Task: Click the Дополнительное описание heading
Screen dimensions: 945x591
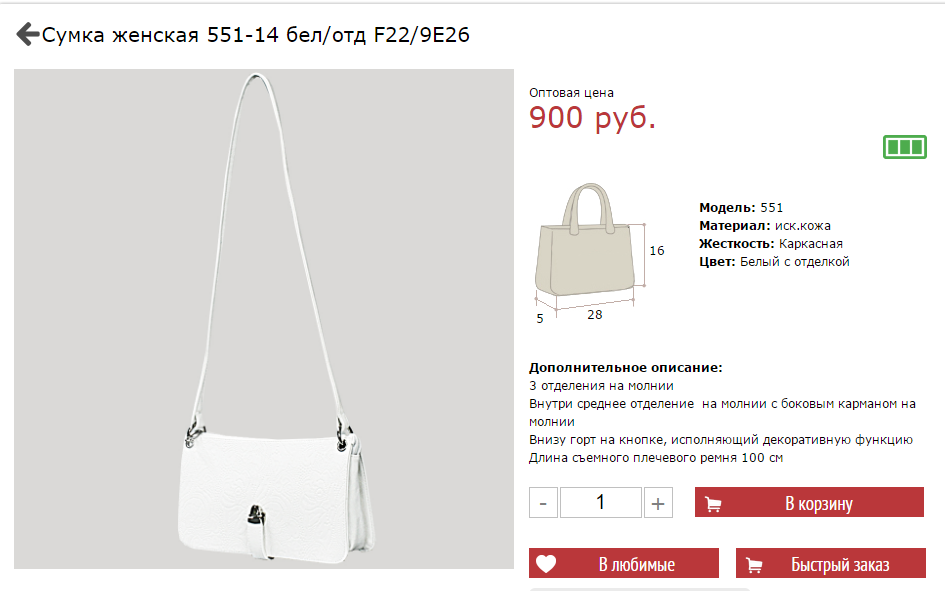Action: pyautogui.click(x=626, y=367)
